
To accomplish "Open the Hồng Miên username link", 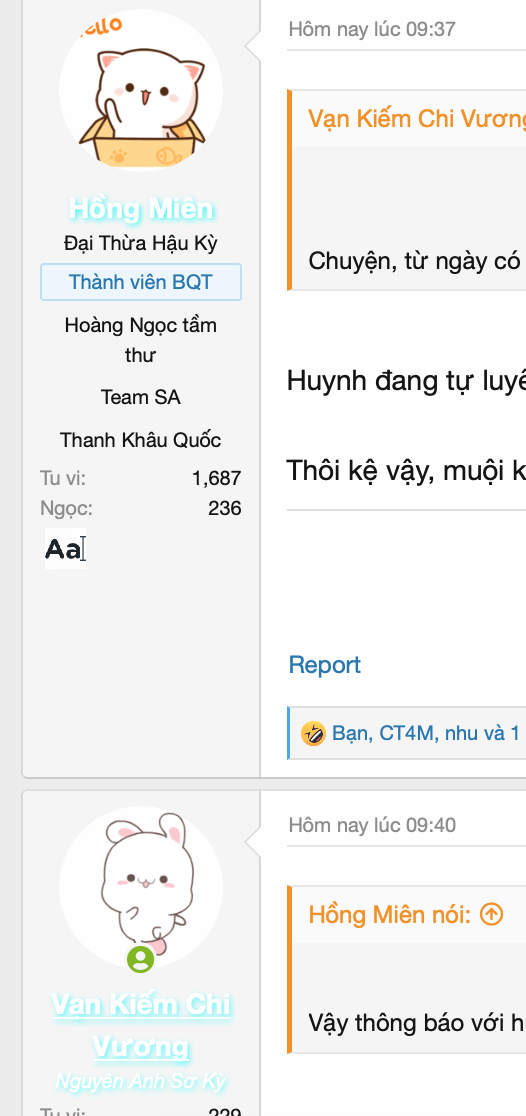I will pos(141,209).
